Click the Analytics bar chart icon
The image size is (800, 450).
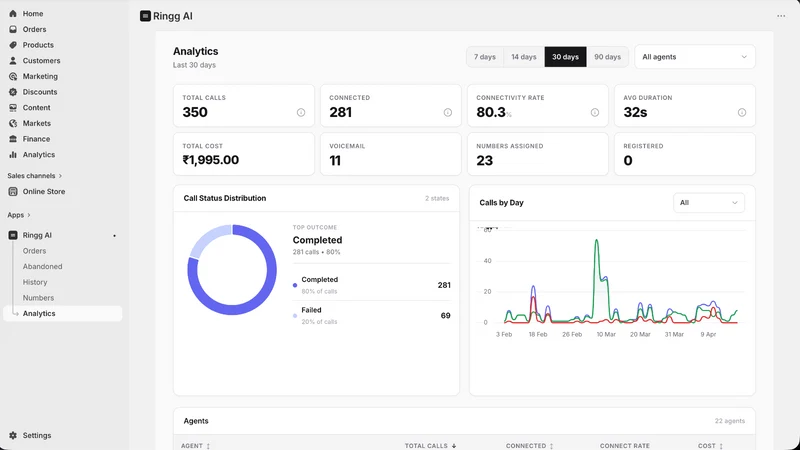point(13,155)
